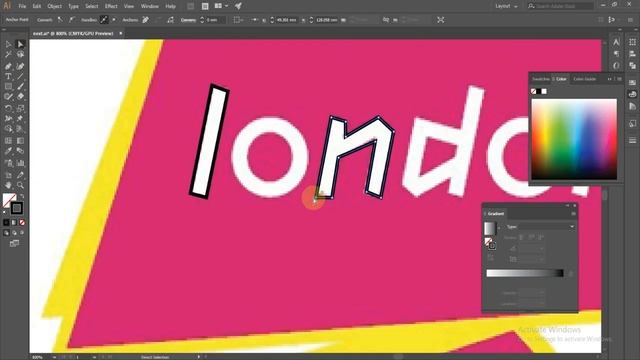
Task: Toggle constrain width and height link
Action: tap(386, 20)
